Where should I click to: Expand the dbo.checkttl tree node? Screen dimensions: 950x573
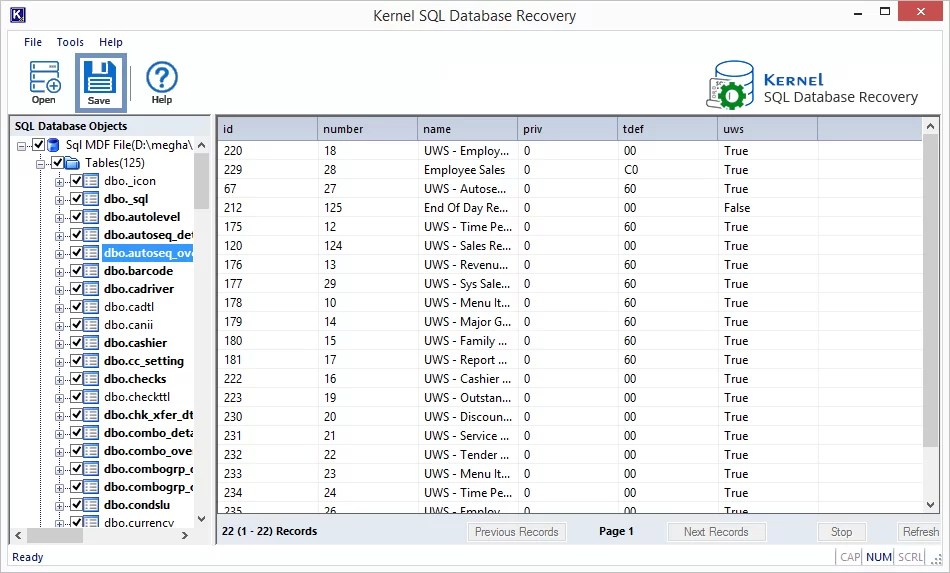59,398
